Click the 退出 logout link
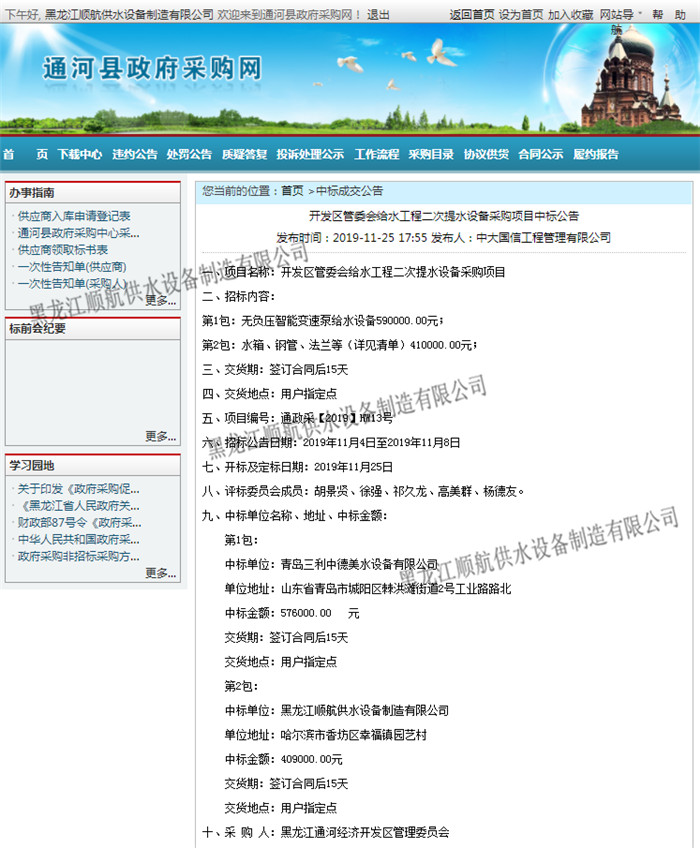This screenshot has width=700, height=848. pyautogui.click(x=378, y=14)
